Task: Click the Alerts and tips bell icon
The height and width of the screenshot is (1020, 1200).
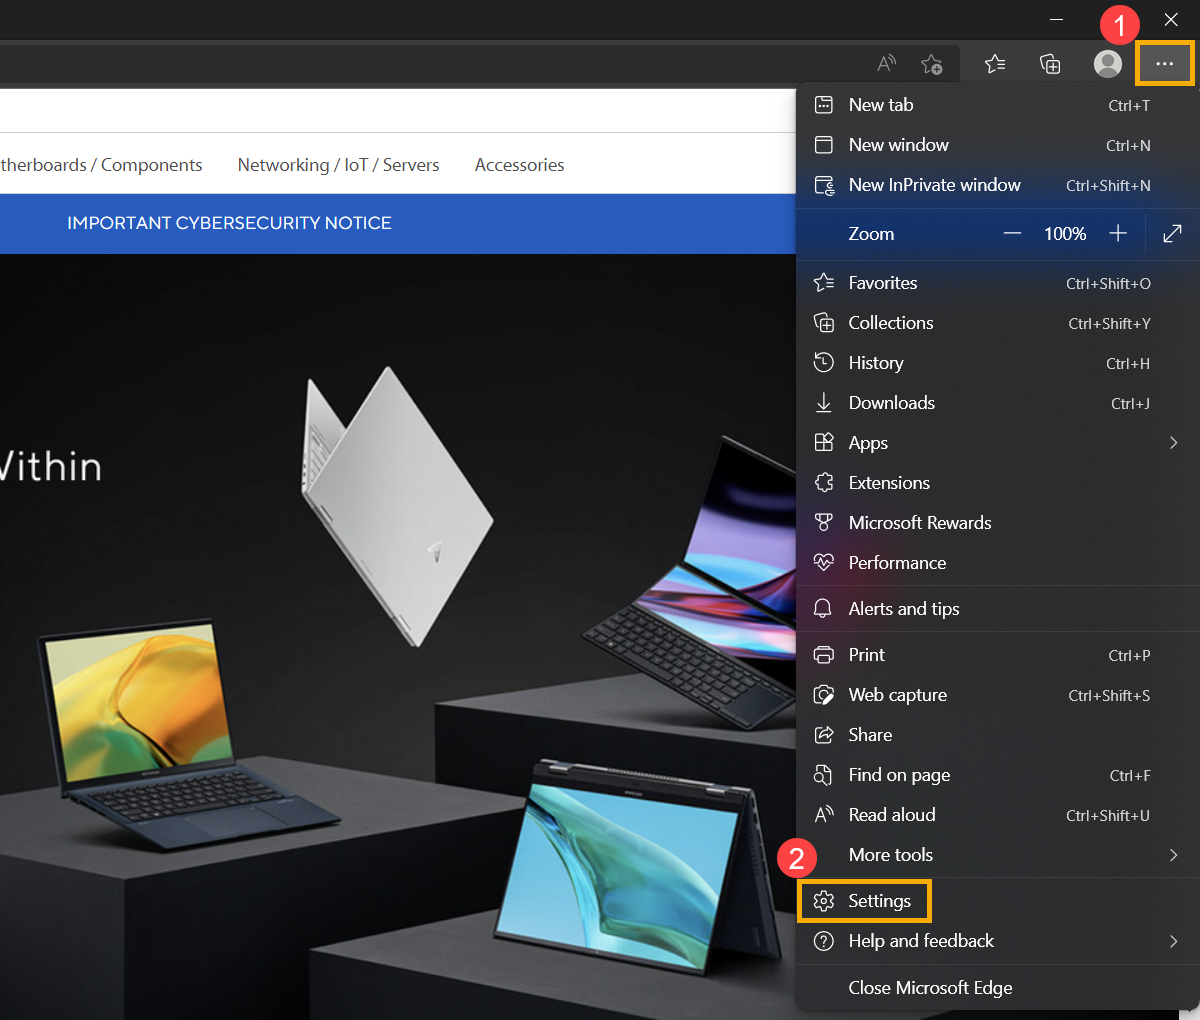Action: tap(824, 609)
